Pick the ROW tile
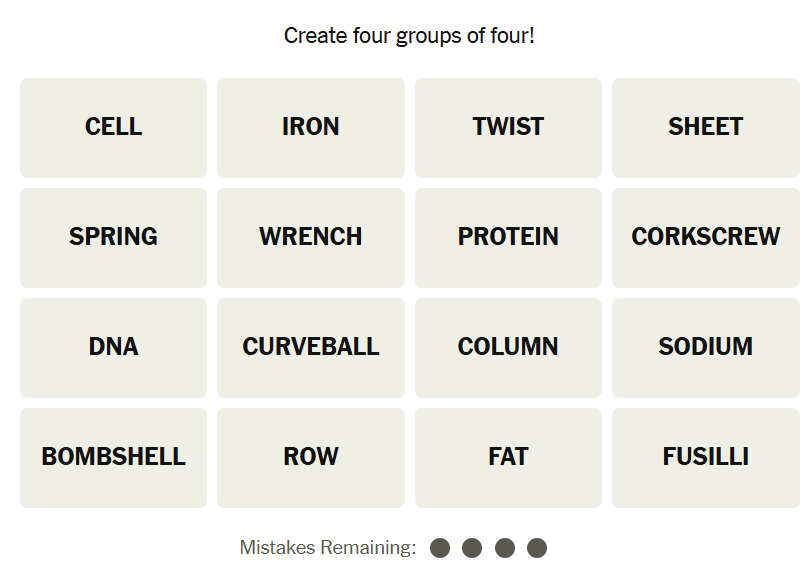 click(x=311, y=457)
